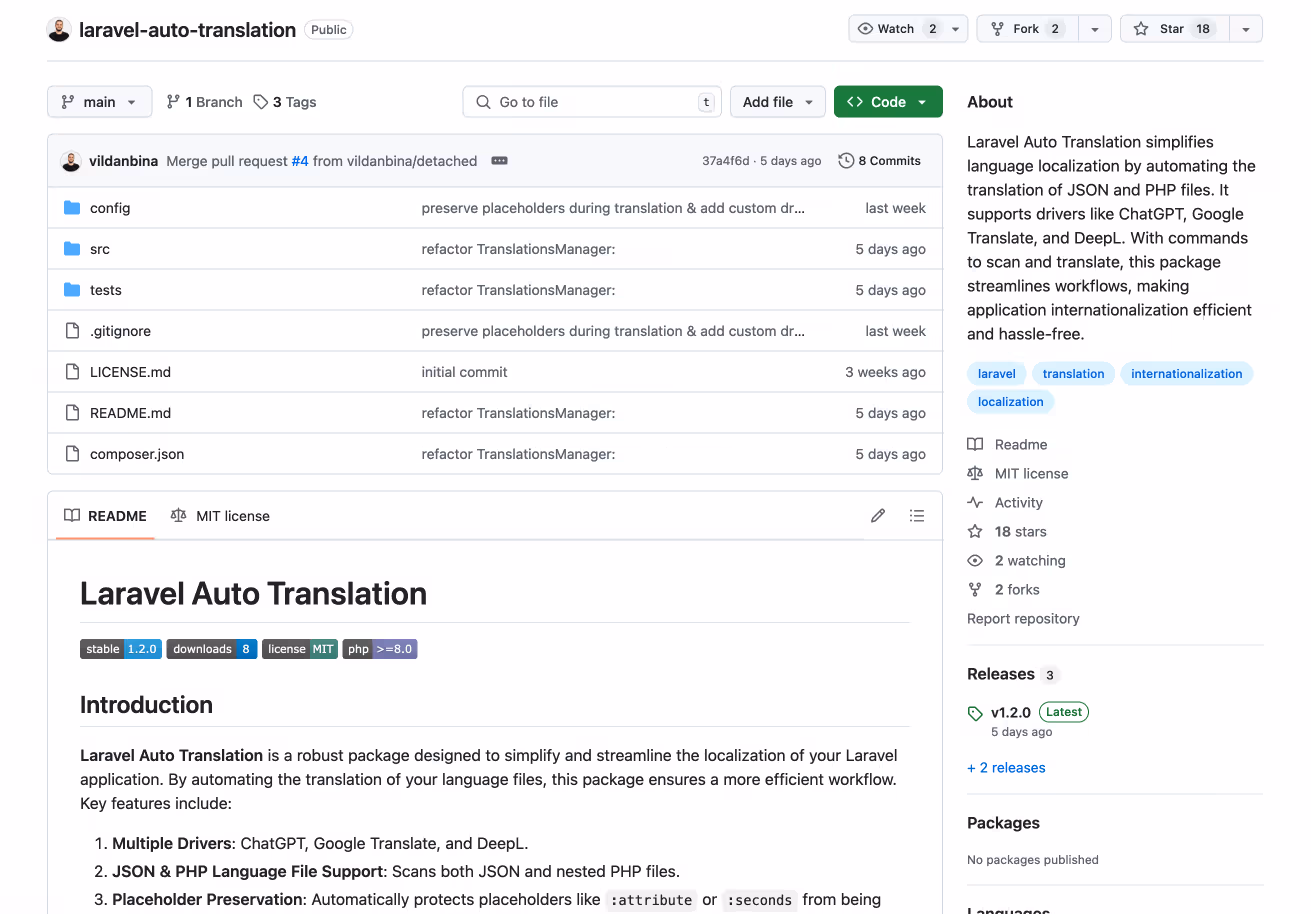Image resolution: width=1311 pixels, height=914 pixels.
Task: Open the 8 Commits history link
Action: (879, 161)
